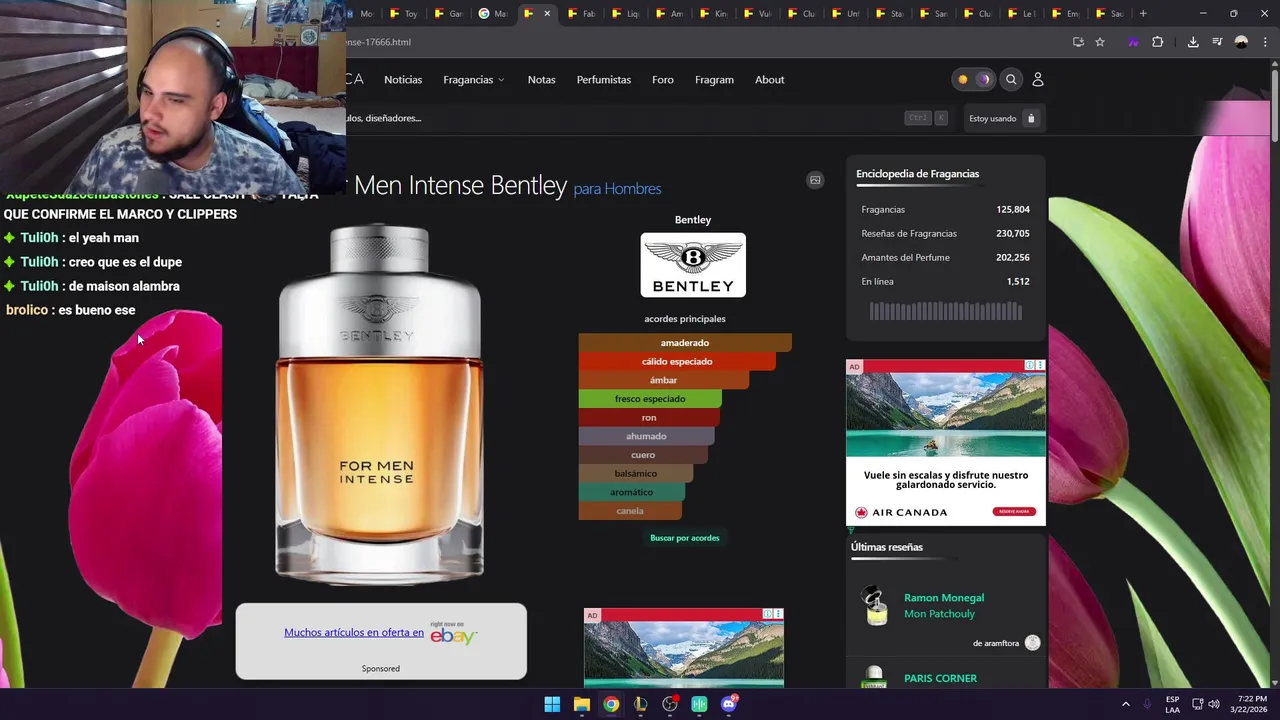Open the media control playlist icon
Viewport: 1280px width, 720px height.
(x=1217, y=42)
